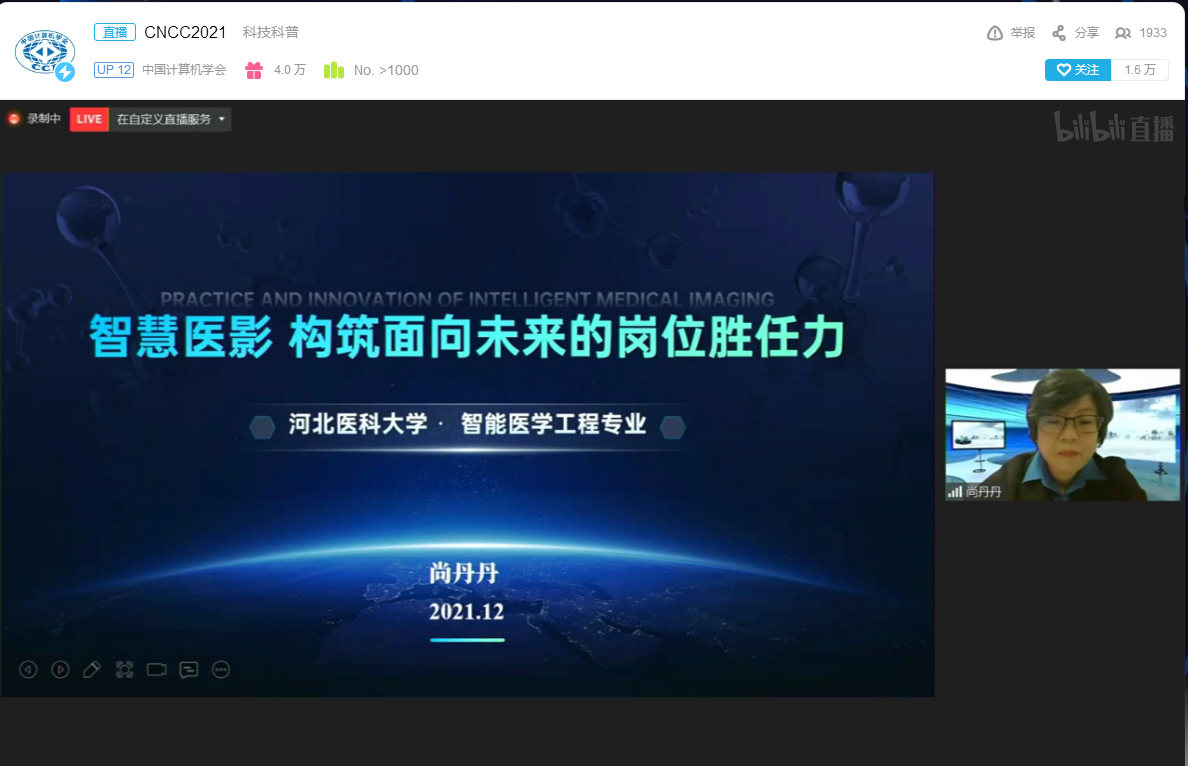Viewport: 1188px width, 766px height.
Task: Toggle the subtitles icon in slide toolbar
Action: tap(189, 670)
